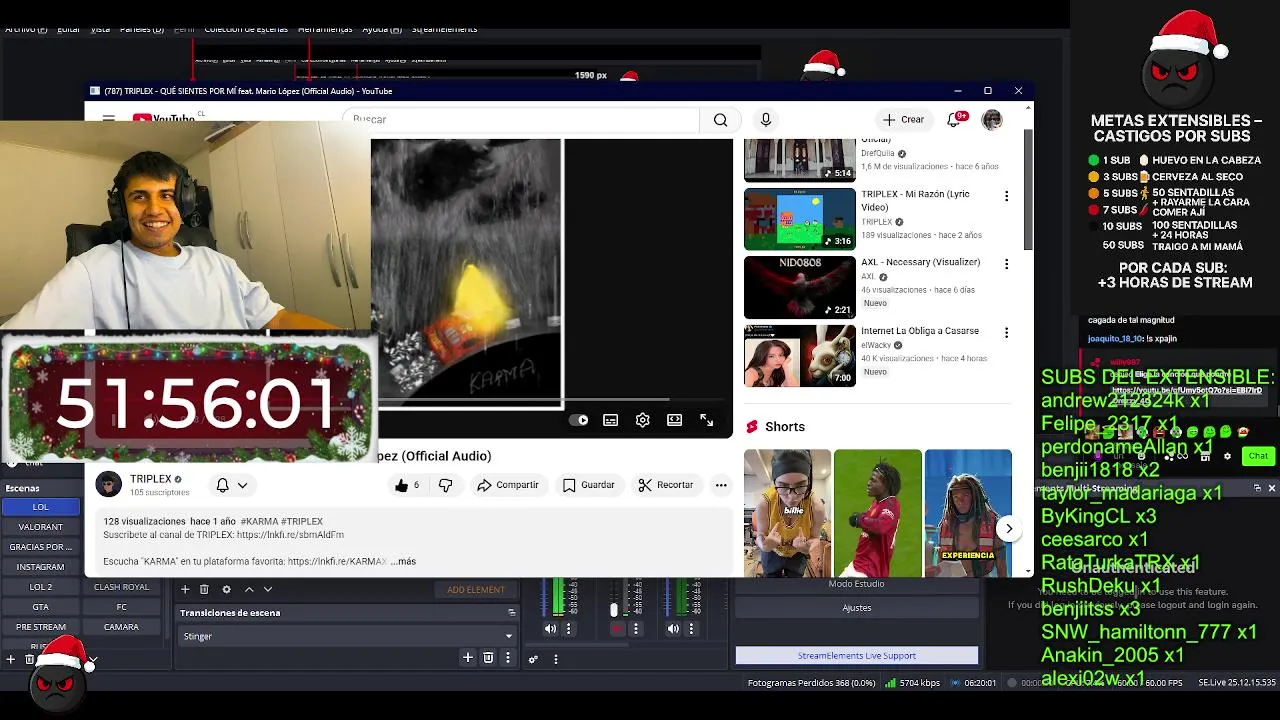
Task: Like the video with thumbs up
Action: 406,485
